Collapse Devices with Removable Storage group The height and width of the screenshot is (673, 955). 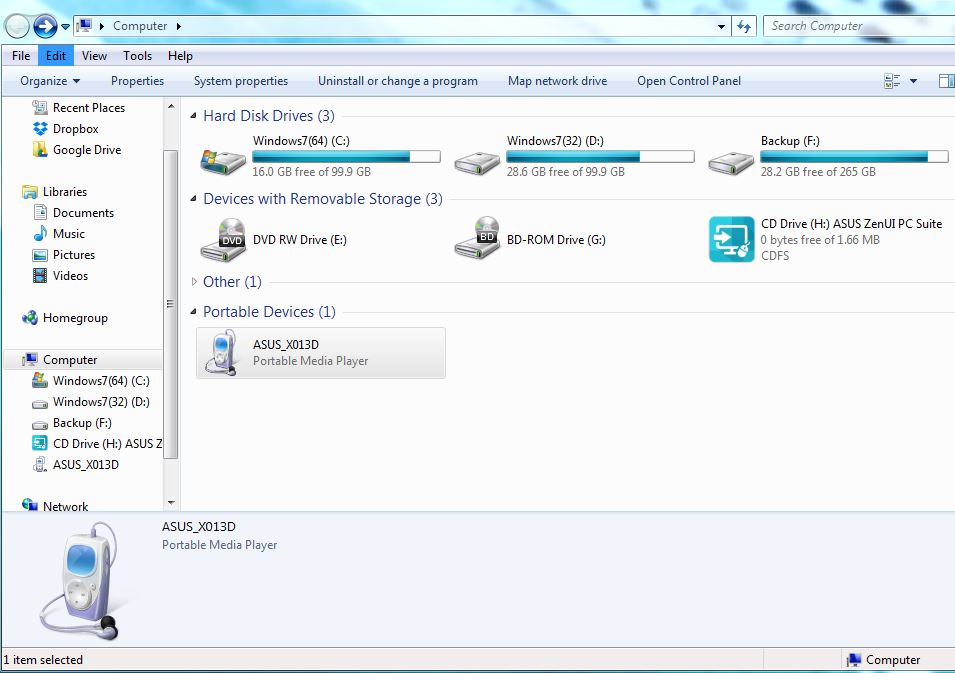193,199
